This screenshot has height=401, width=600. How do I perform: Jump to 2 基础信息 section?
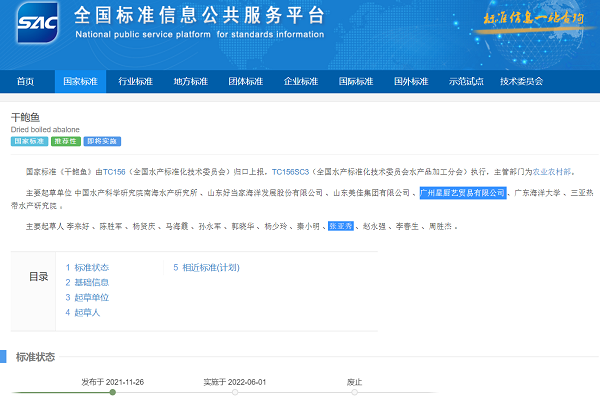87,283
